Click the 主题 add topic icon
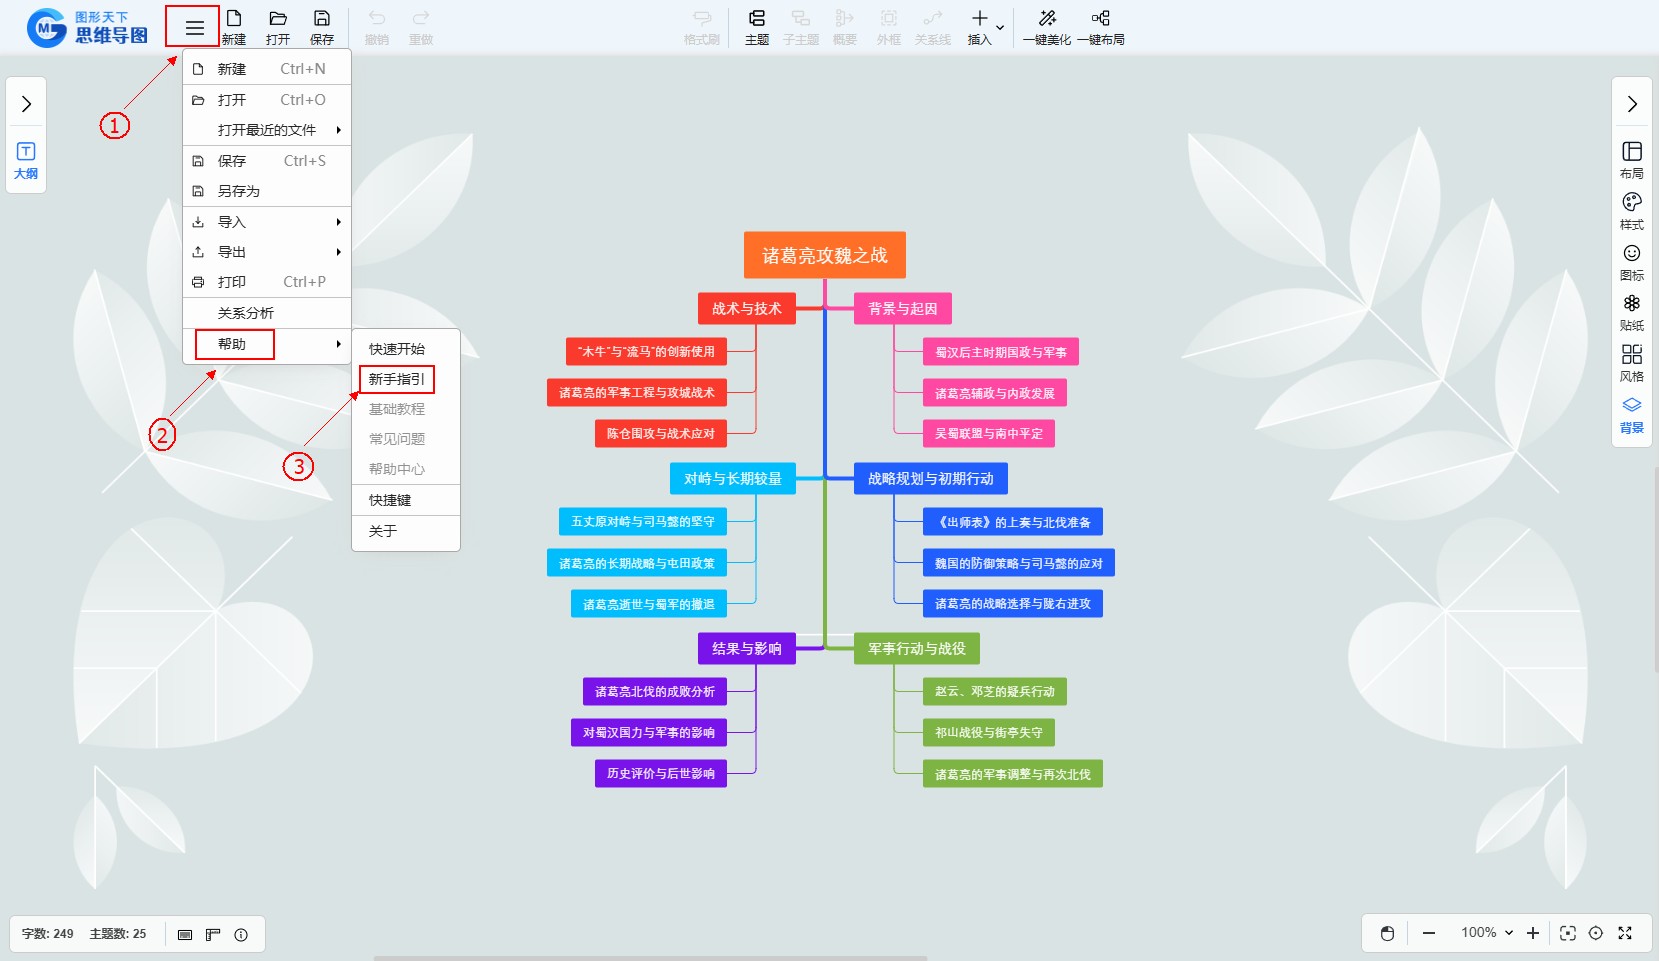Screen dimensions: 1659x961 (756, 27)
